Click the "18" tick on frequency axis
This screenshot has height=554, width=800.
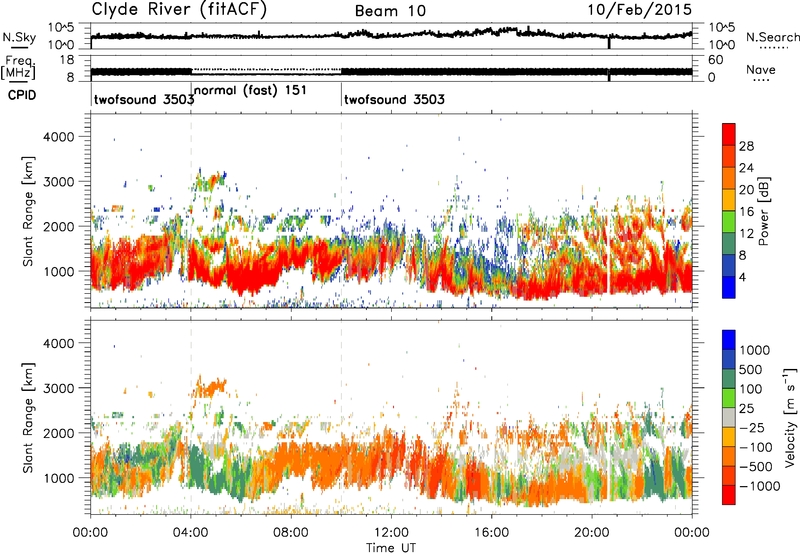[66, 60]
